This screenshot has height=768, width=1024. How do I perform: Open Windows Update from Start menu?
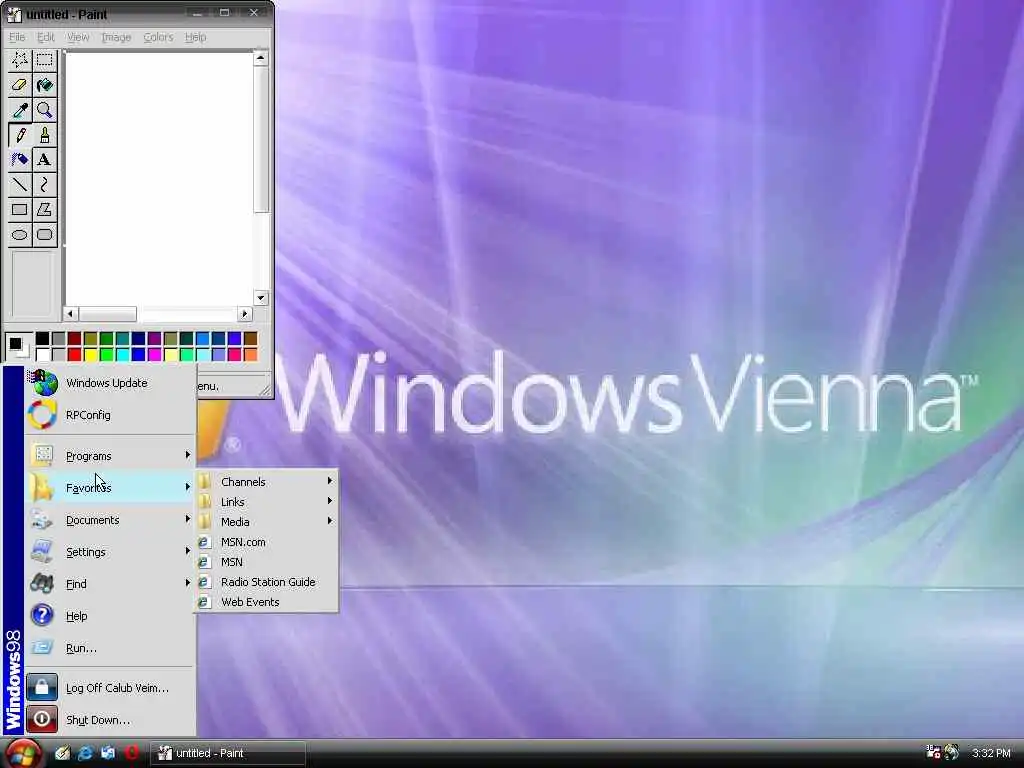click(110, 383)
